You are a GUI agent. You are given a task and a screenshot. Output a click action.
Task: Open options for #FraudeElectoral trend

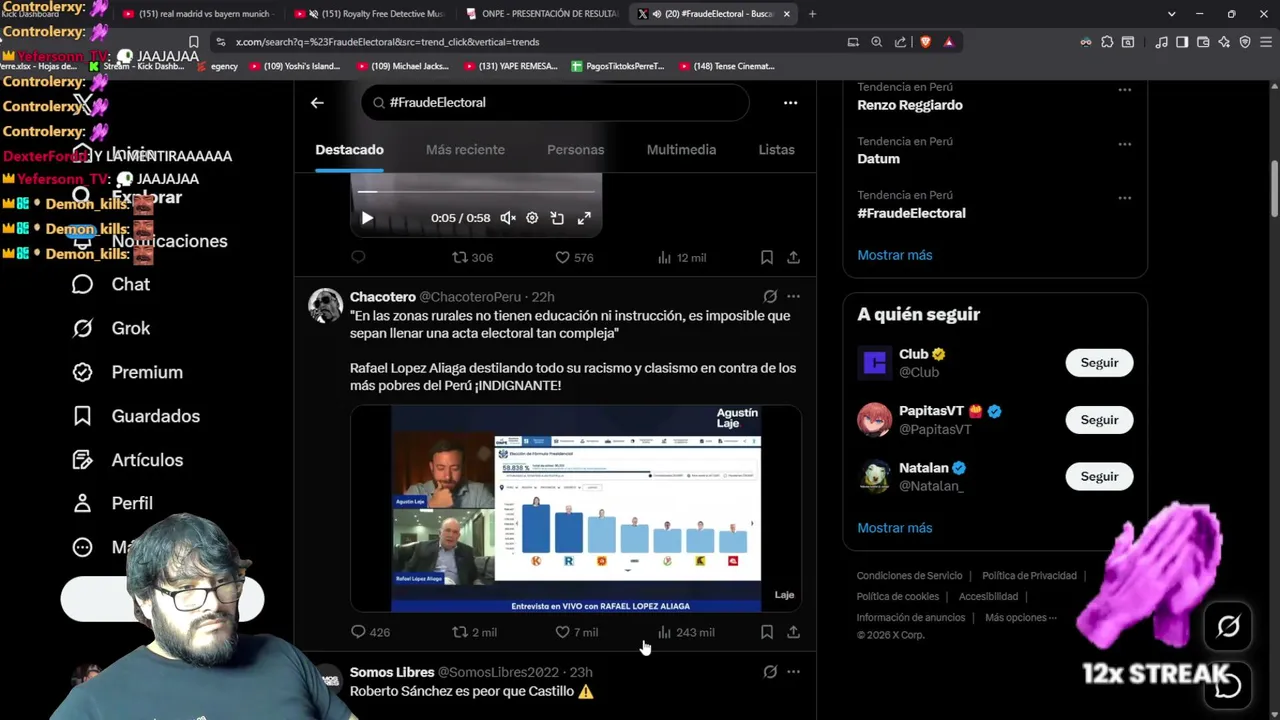tap(1124, 198)
